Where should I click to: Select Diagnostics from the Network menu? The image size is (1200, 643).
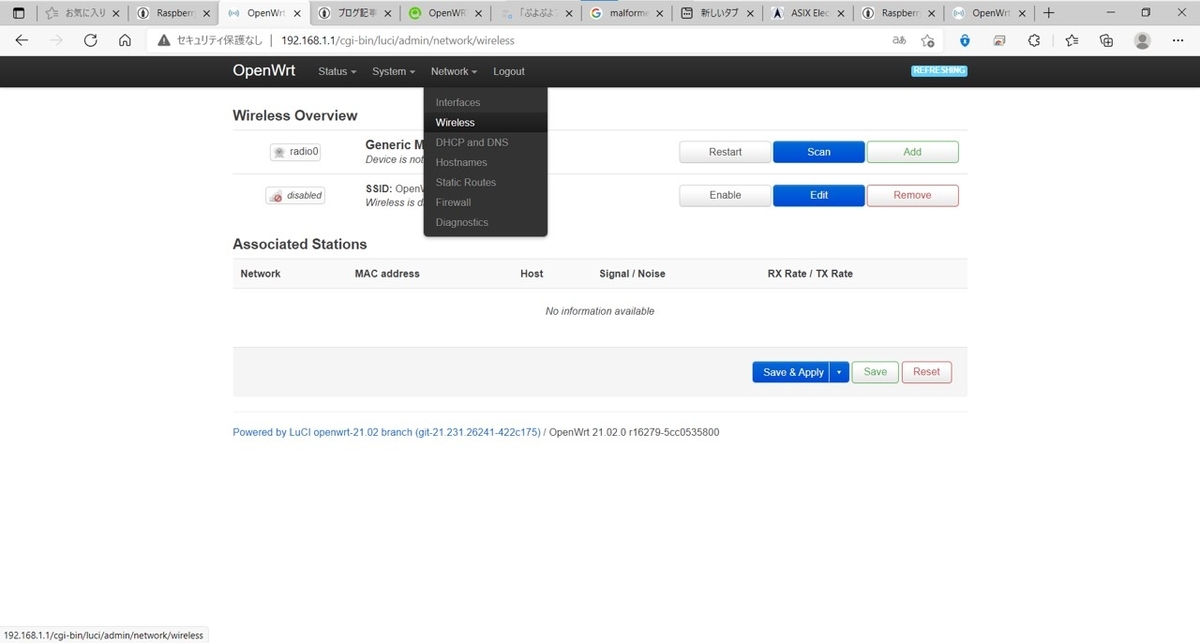click(x=485, y=222)
